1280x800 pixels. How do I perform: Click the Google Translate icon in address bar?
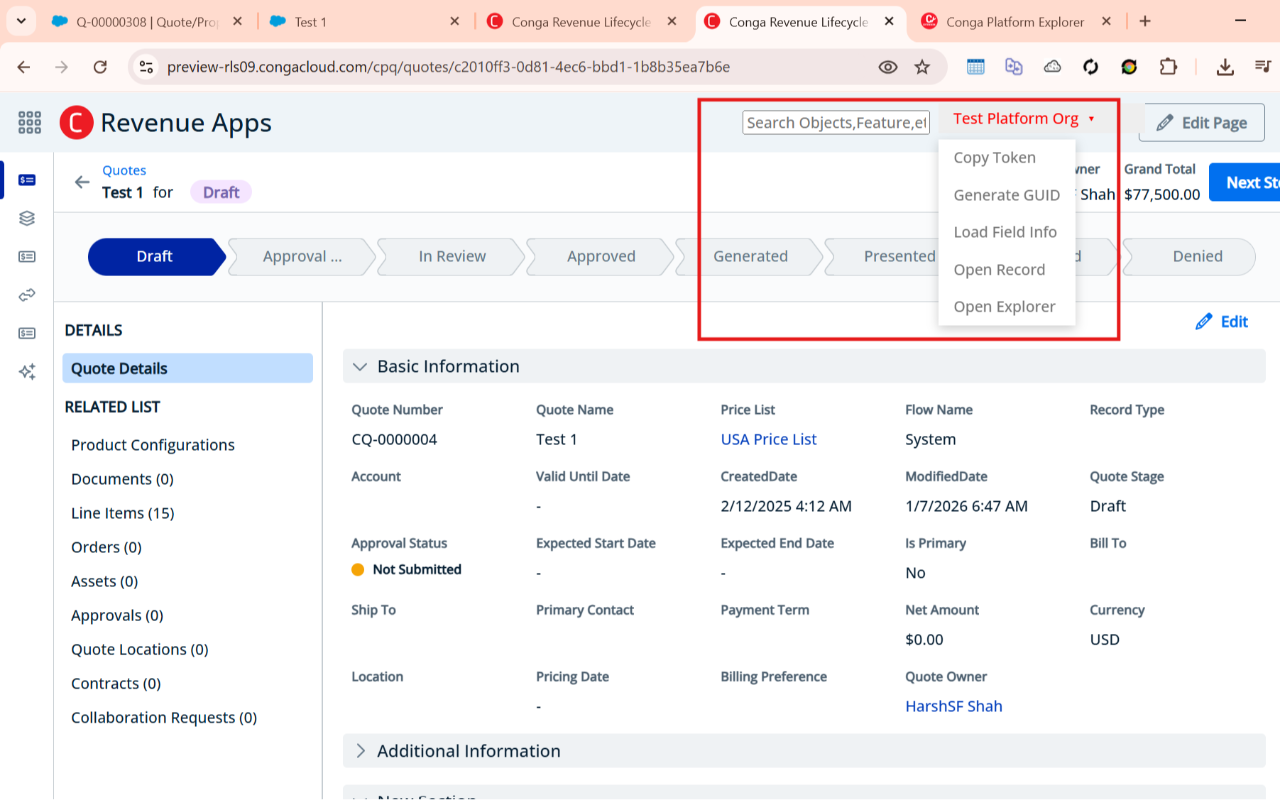coord(1014,66)
